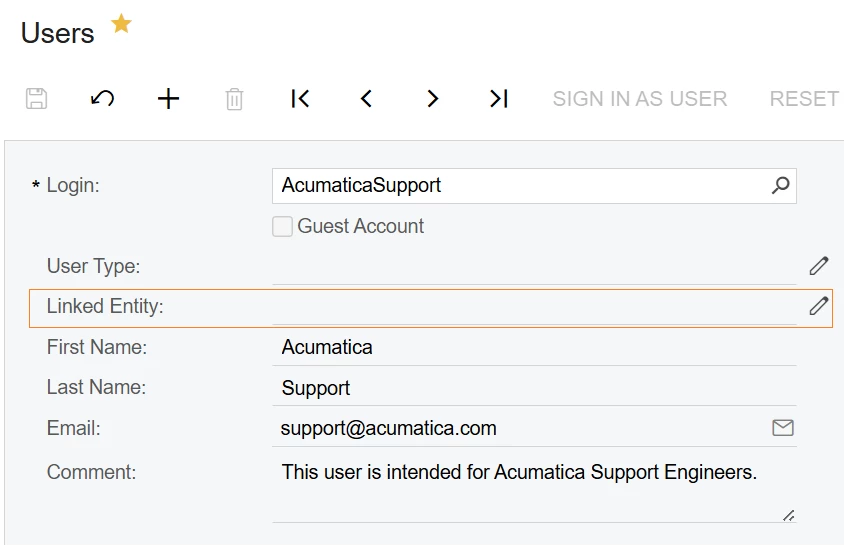The height and width of the screenshot is (548, 844).
Task: Go to the next user record
Action: pyautogui.click(x=432, y=99)
